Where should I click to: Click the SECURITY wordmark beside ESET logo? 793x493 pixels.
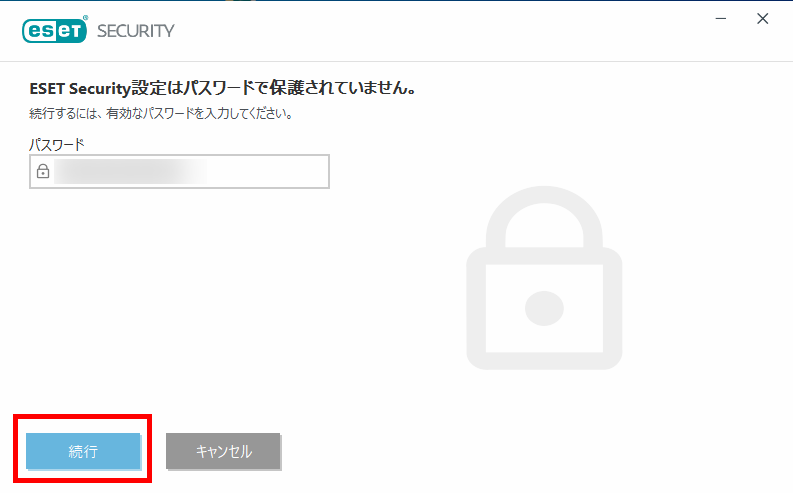[x=136, y=31]
